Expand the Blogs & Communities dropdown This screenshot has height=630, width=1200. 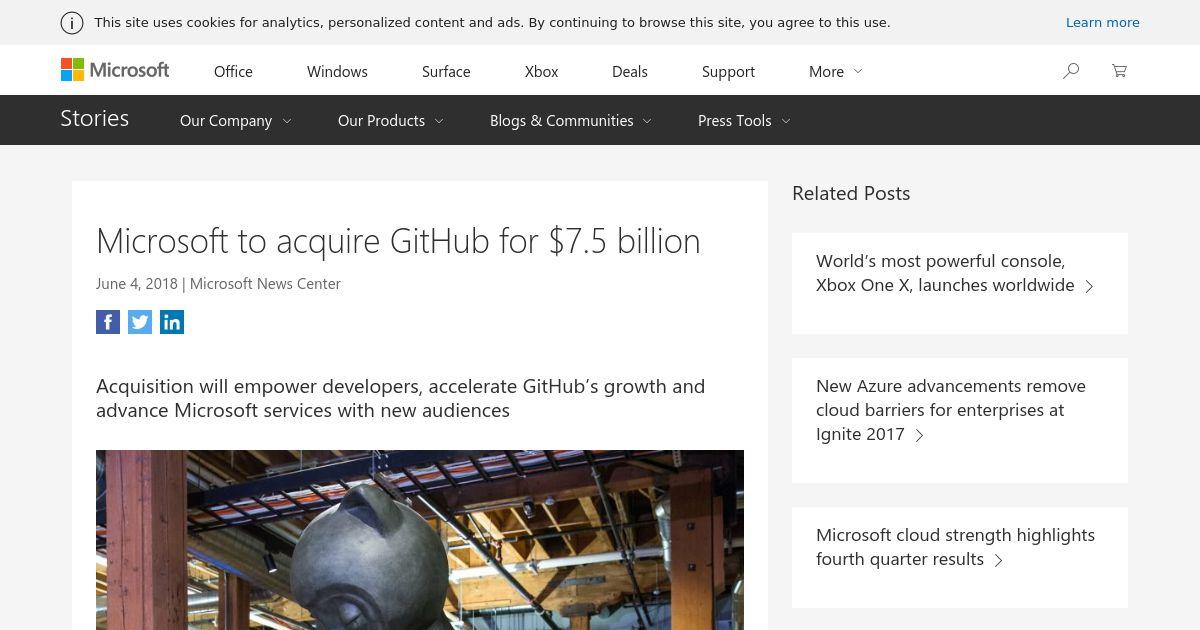click(571, 120)
